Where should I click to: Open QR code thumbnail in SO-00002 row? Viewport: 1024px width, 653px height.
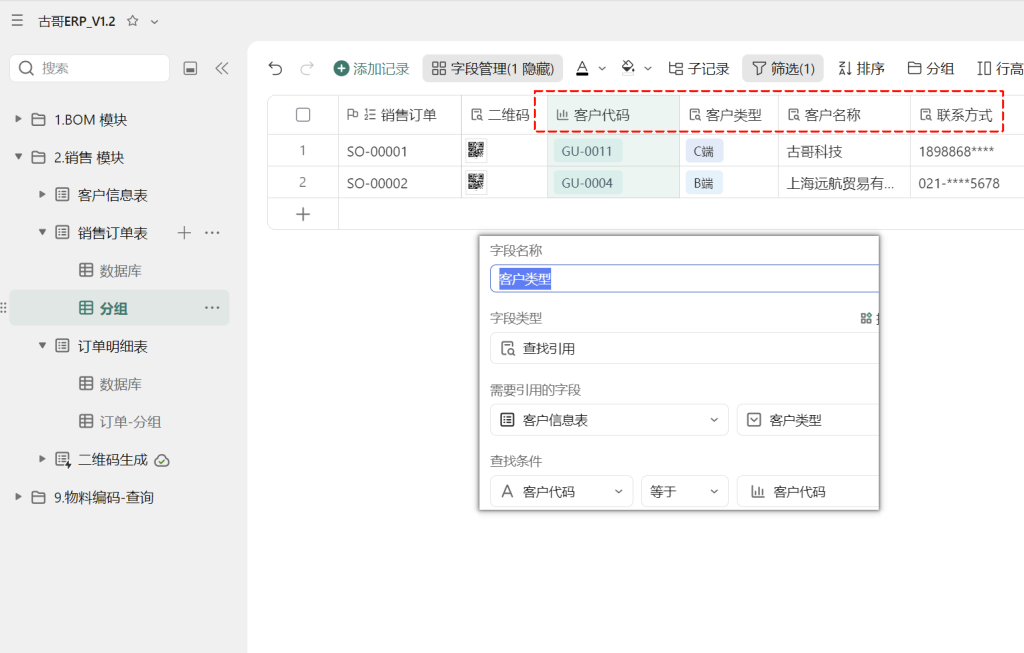(x=476, y=182)
